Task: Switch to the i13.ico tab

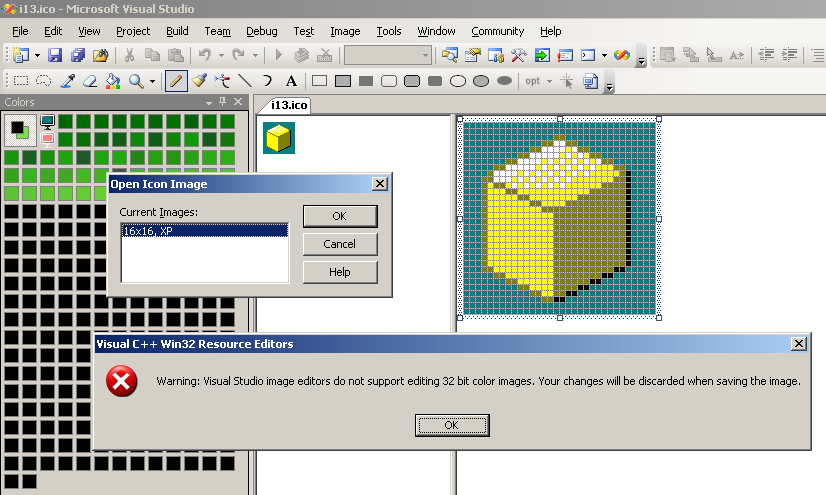Action: click(x=289, y=105)
